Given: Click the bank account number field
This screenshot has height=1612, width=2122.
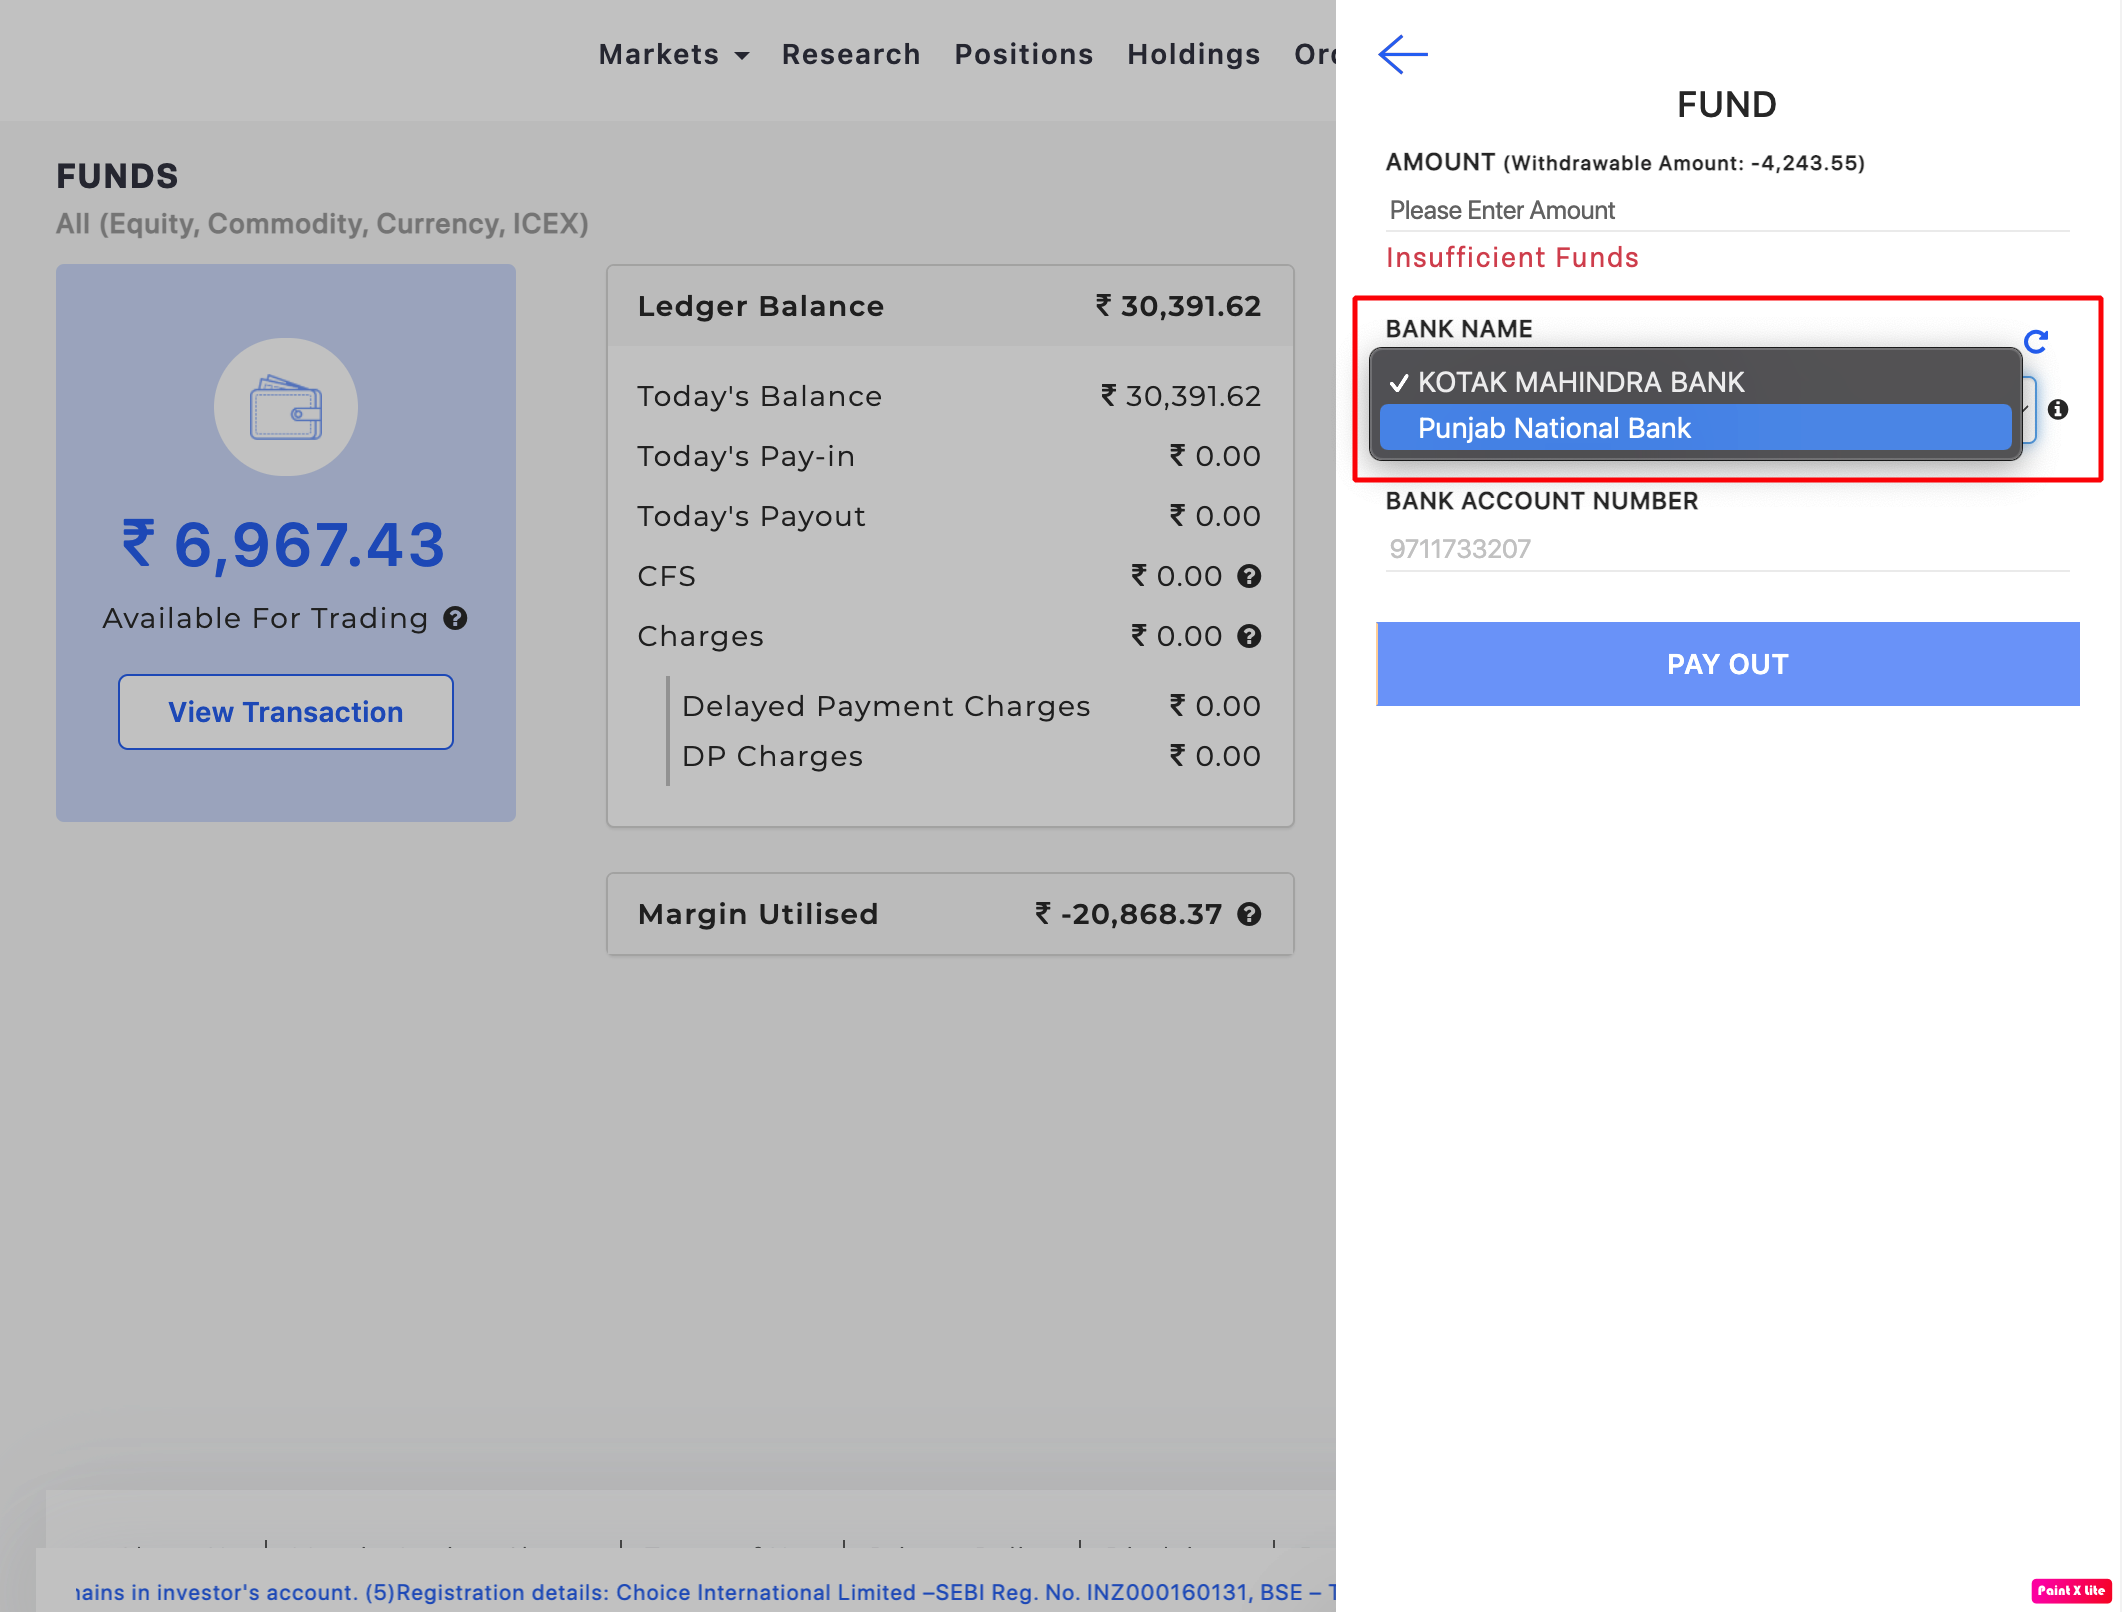Looking at the screenshot, I should point(1728,549).
